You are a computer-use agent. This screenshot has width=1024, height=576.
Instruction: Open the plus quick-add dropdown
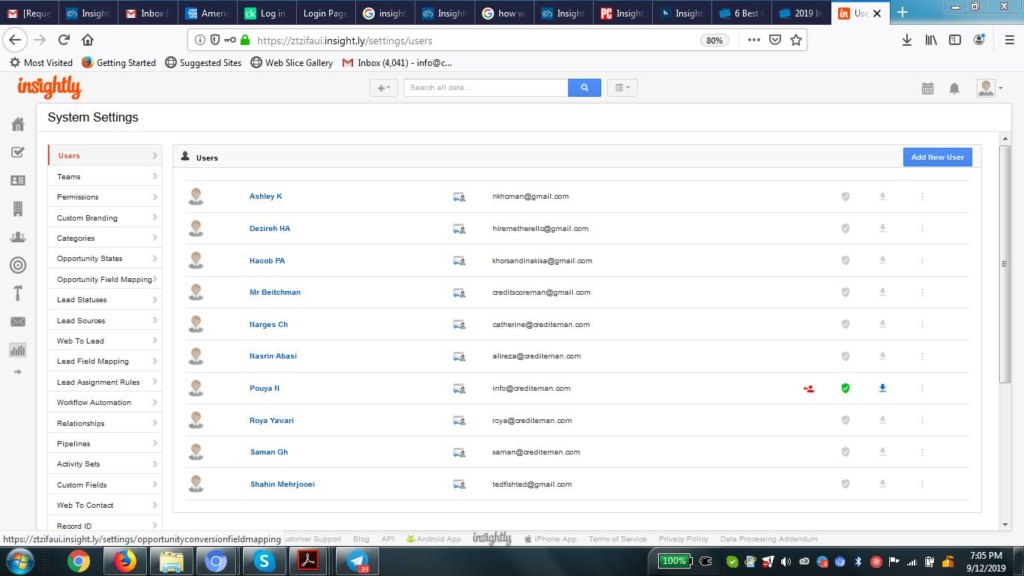click(383, 88)
